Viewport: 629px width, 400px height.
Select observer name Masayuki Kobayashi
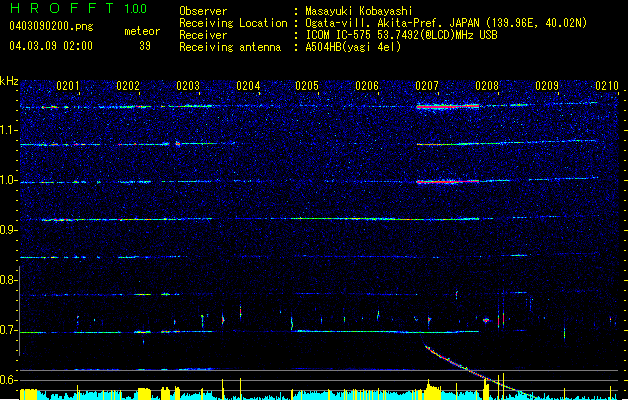359,11
